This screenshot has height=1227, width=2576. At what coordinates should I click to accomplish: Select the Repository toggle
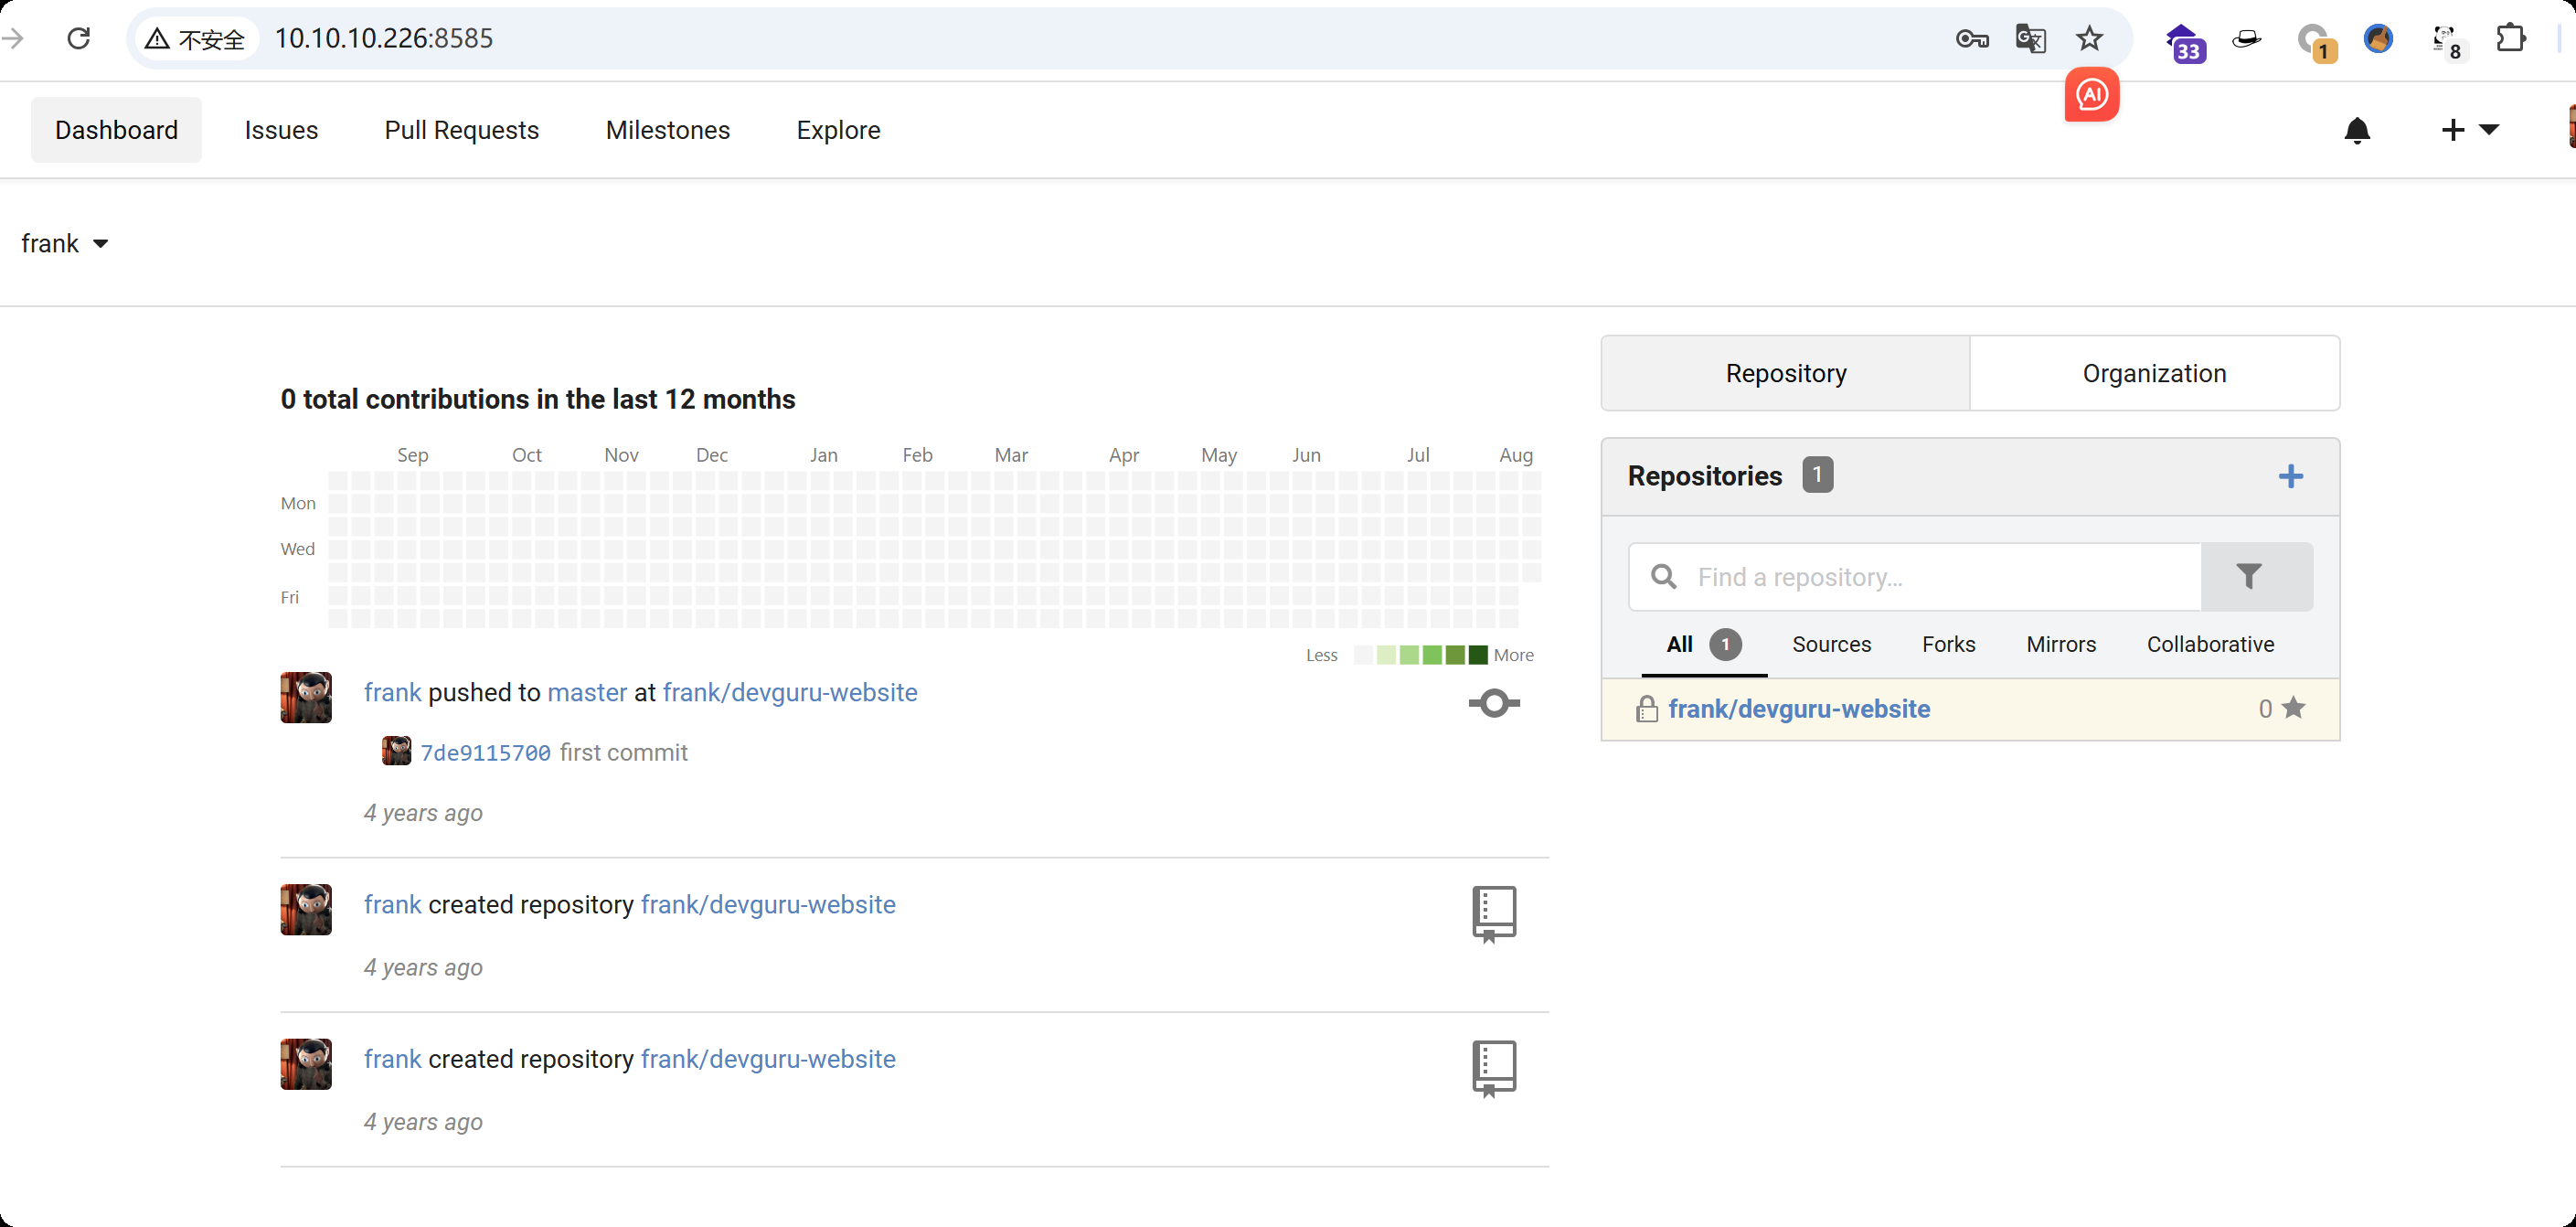pyautogui.click(x=1785, y=373)
